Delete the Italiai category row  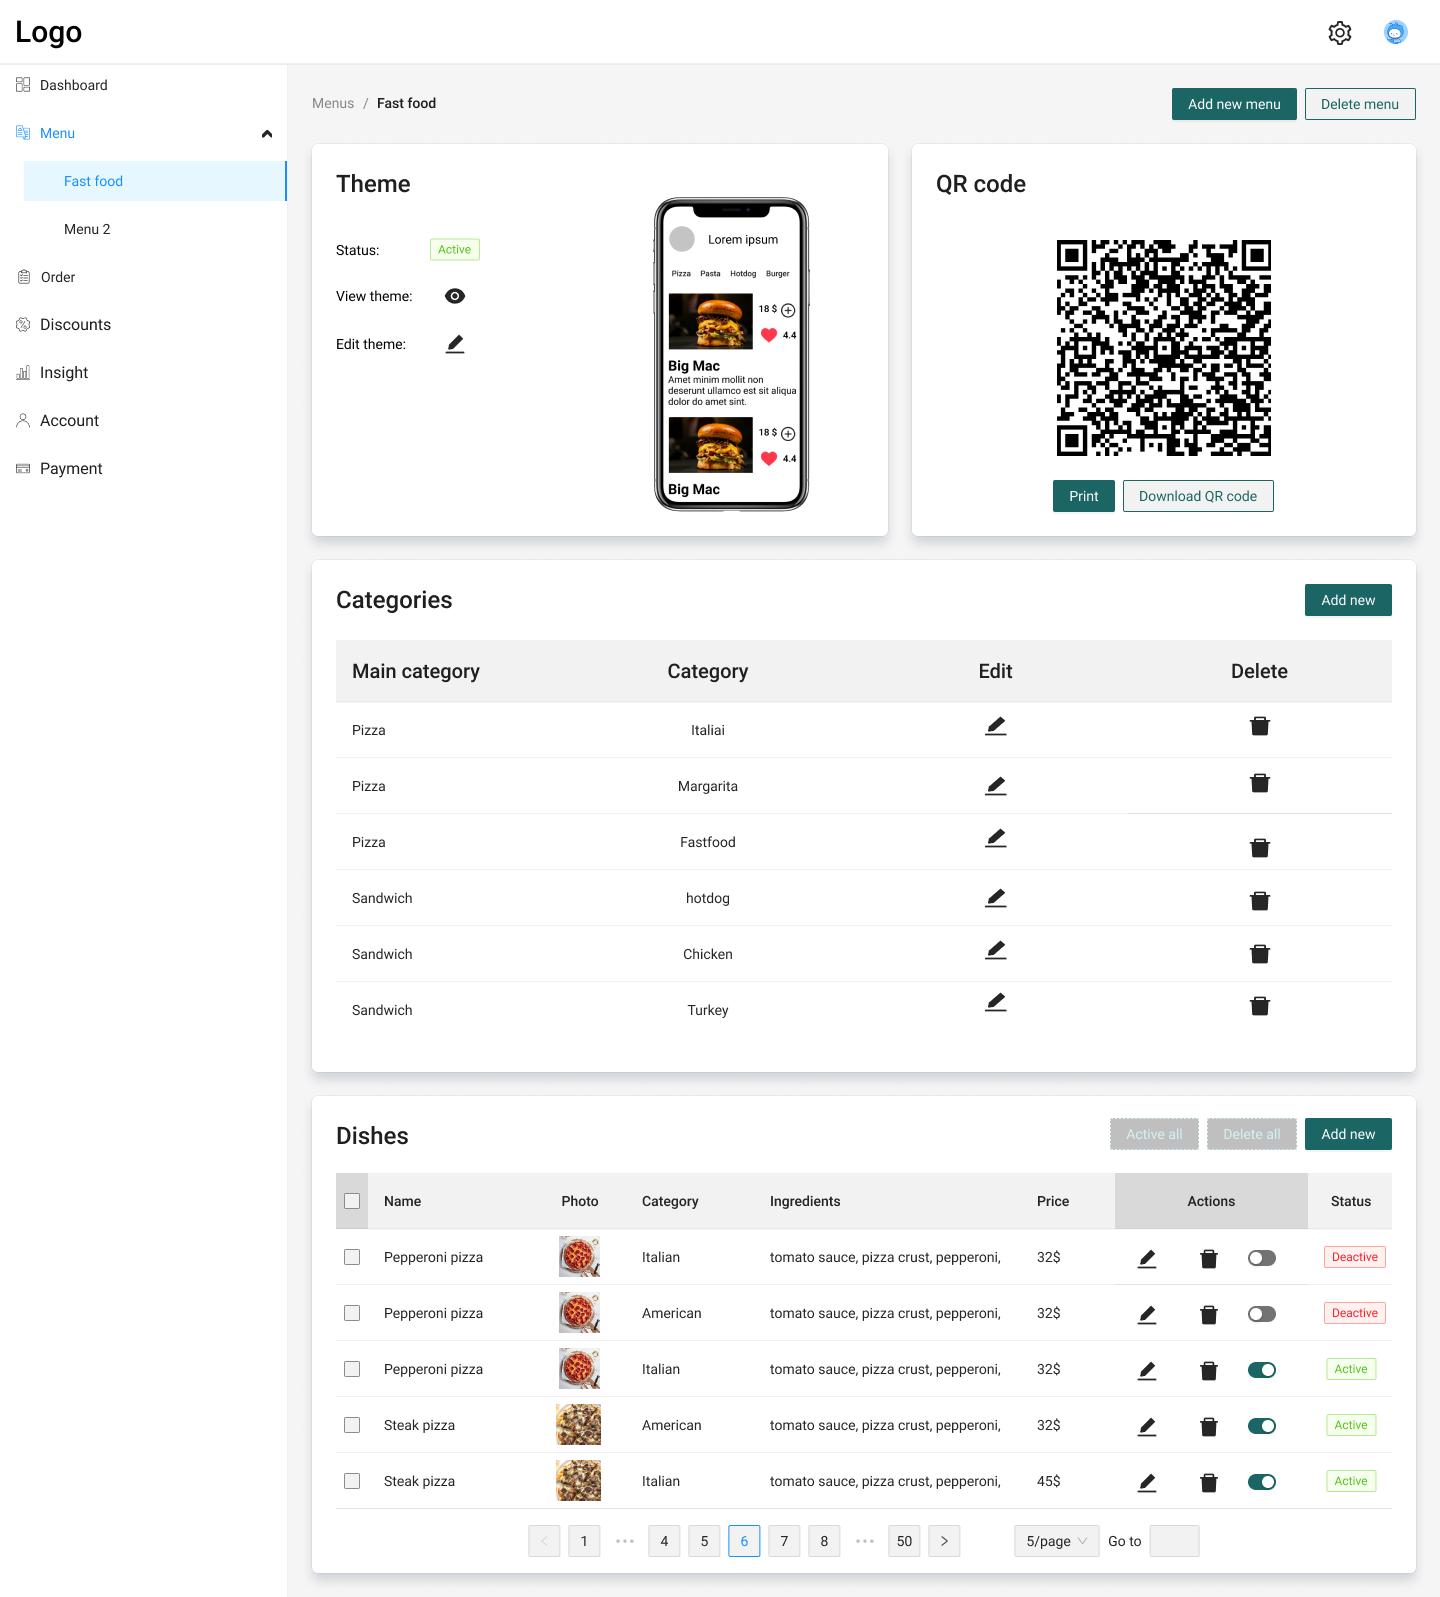(x=1260, y=726)
